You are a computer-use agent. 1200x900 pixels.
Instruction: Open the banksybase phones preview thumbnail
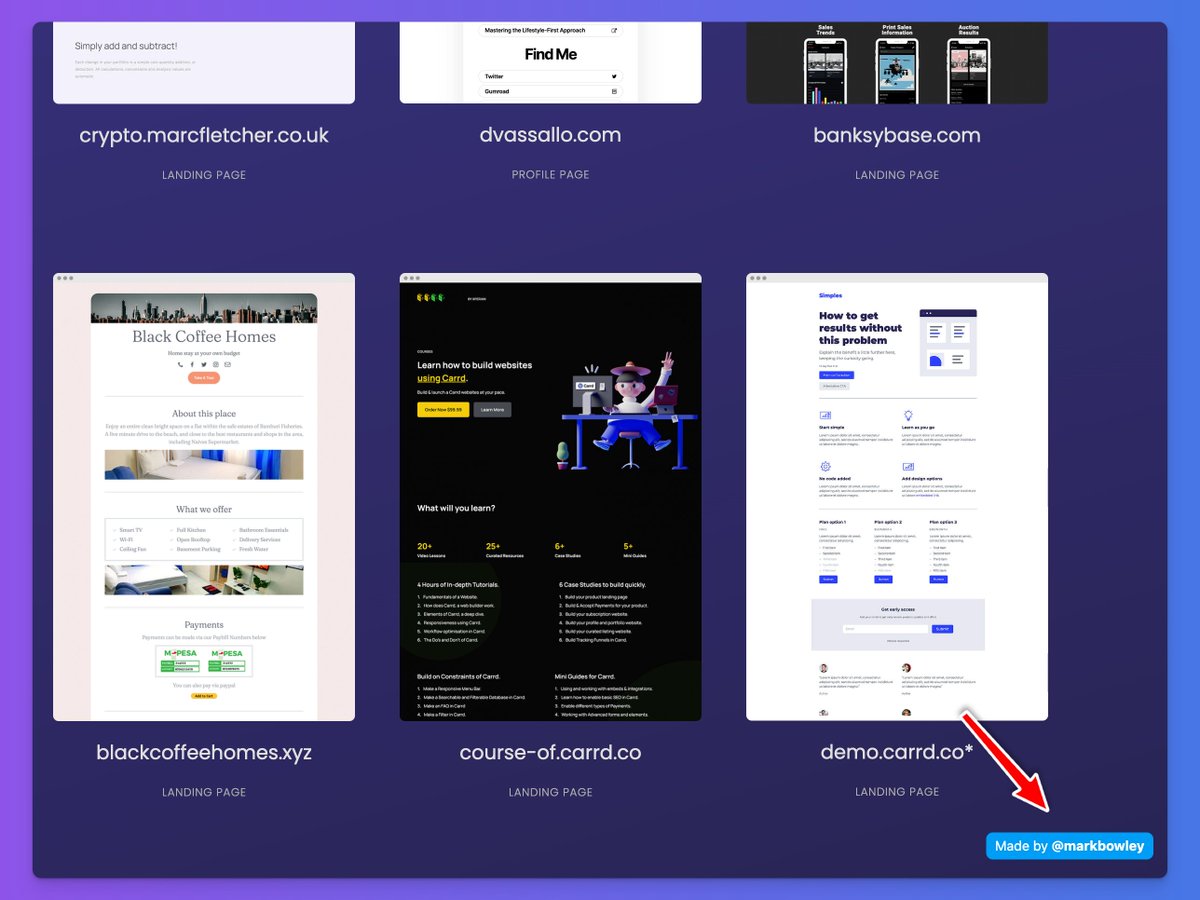point(897,62)
